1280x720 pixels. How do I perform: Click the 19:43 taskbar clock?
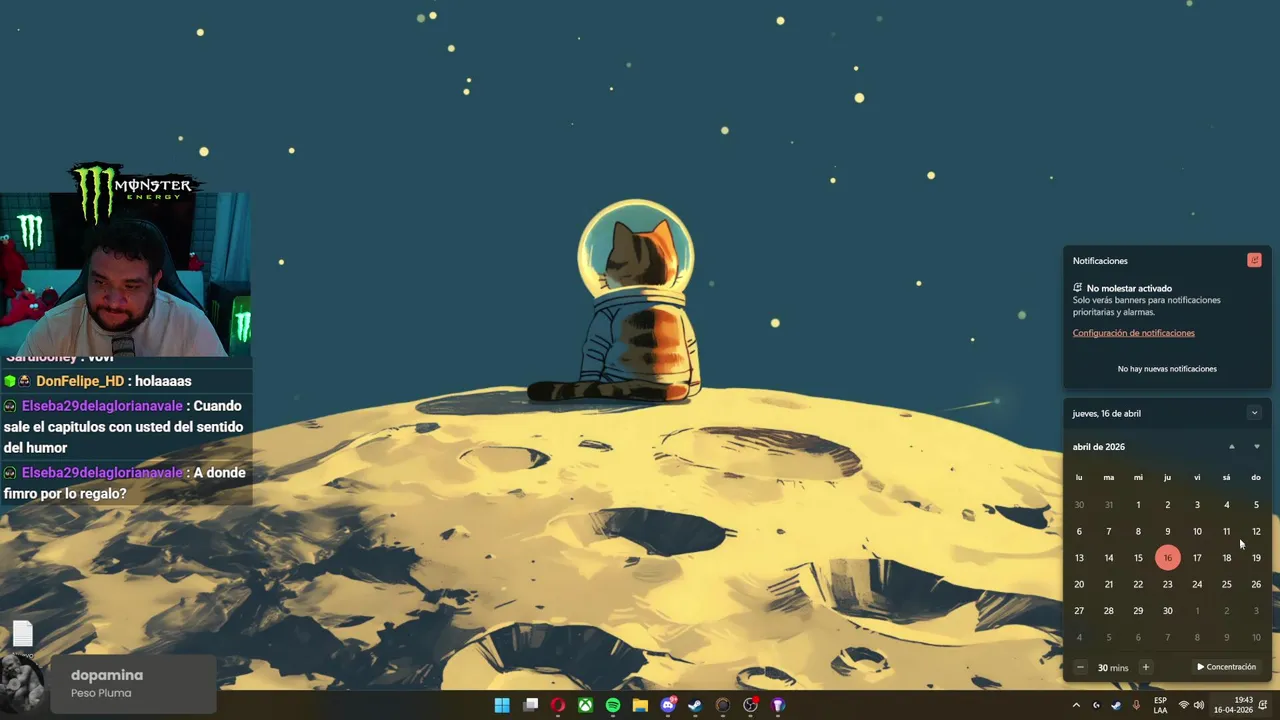1233,705
